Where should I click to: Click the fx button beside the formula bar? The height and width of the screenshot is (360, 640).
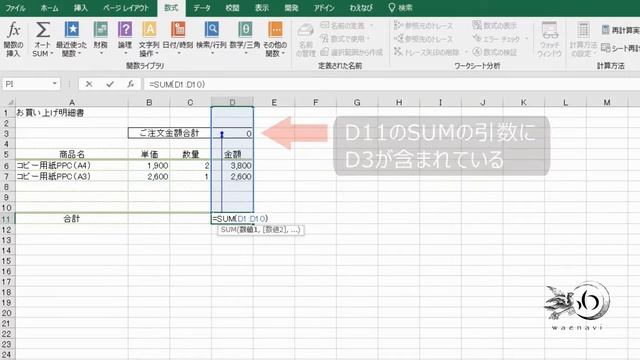tap(131, 84)
